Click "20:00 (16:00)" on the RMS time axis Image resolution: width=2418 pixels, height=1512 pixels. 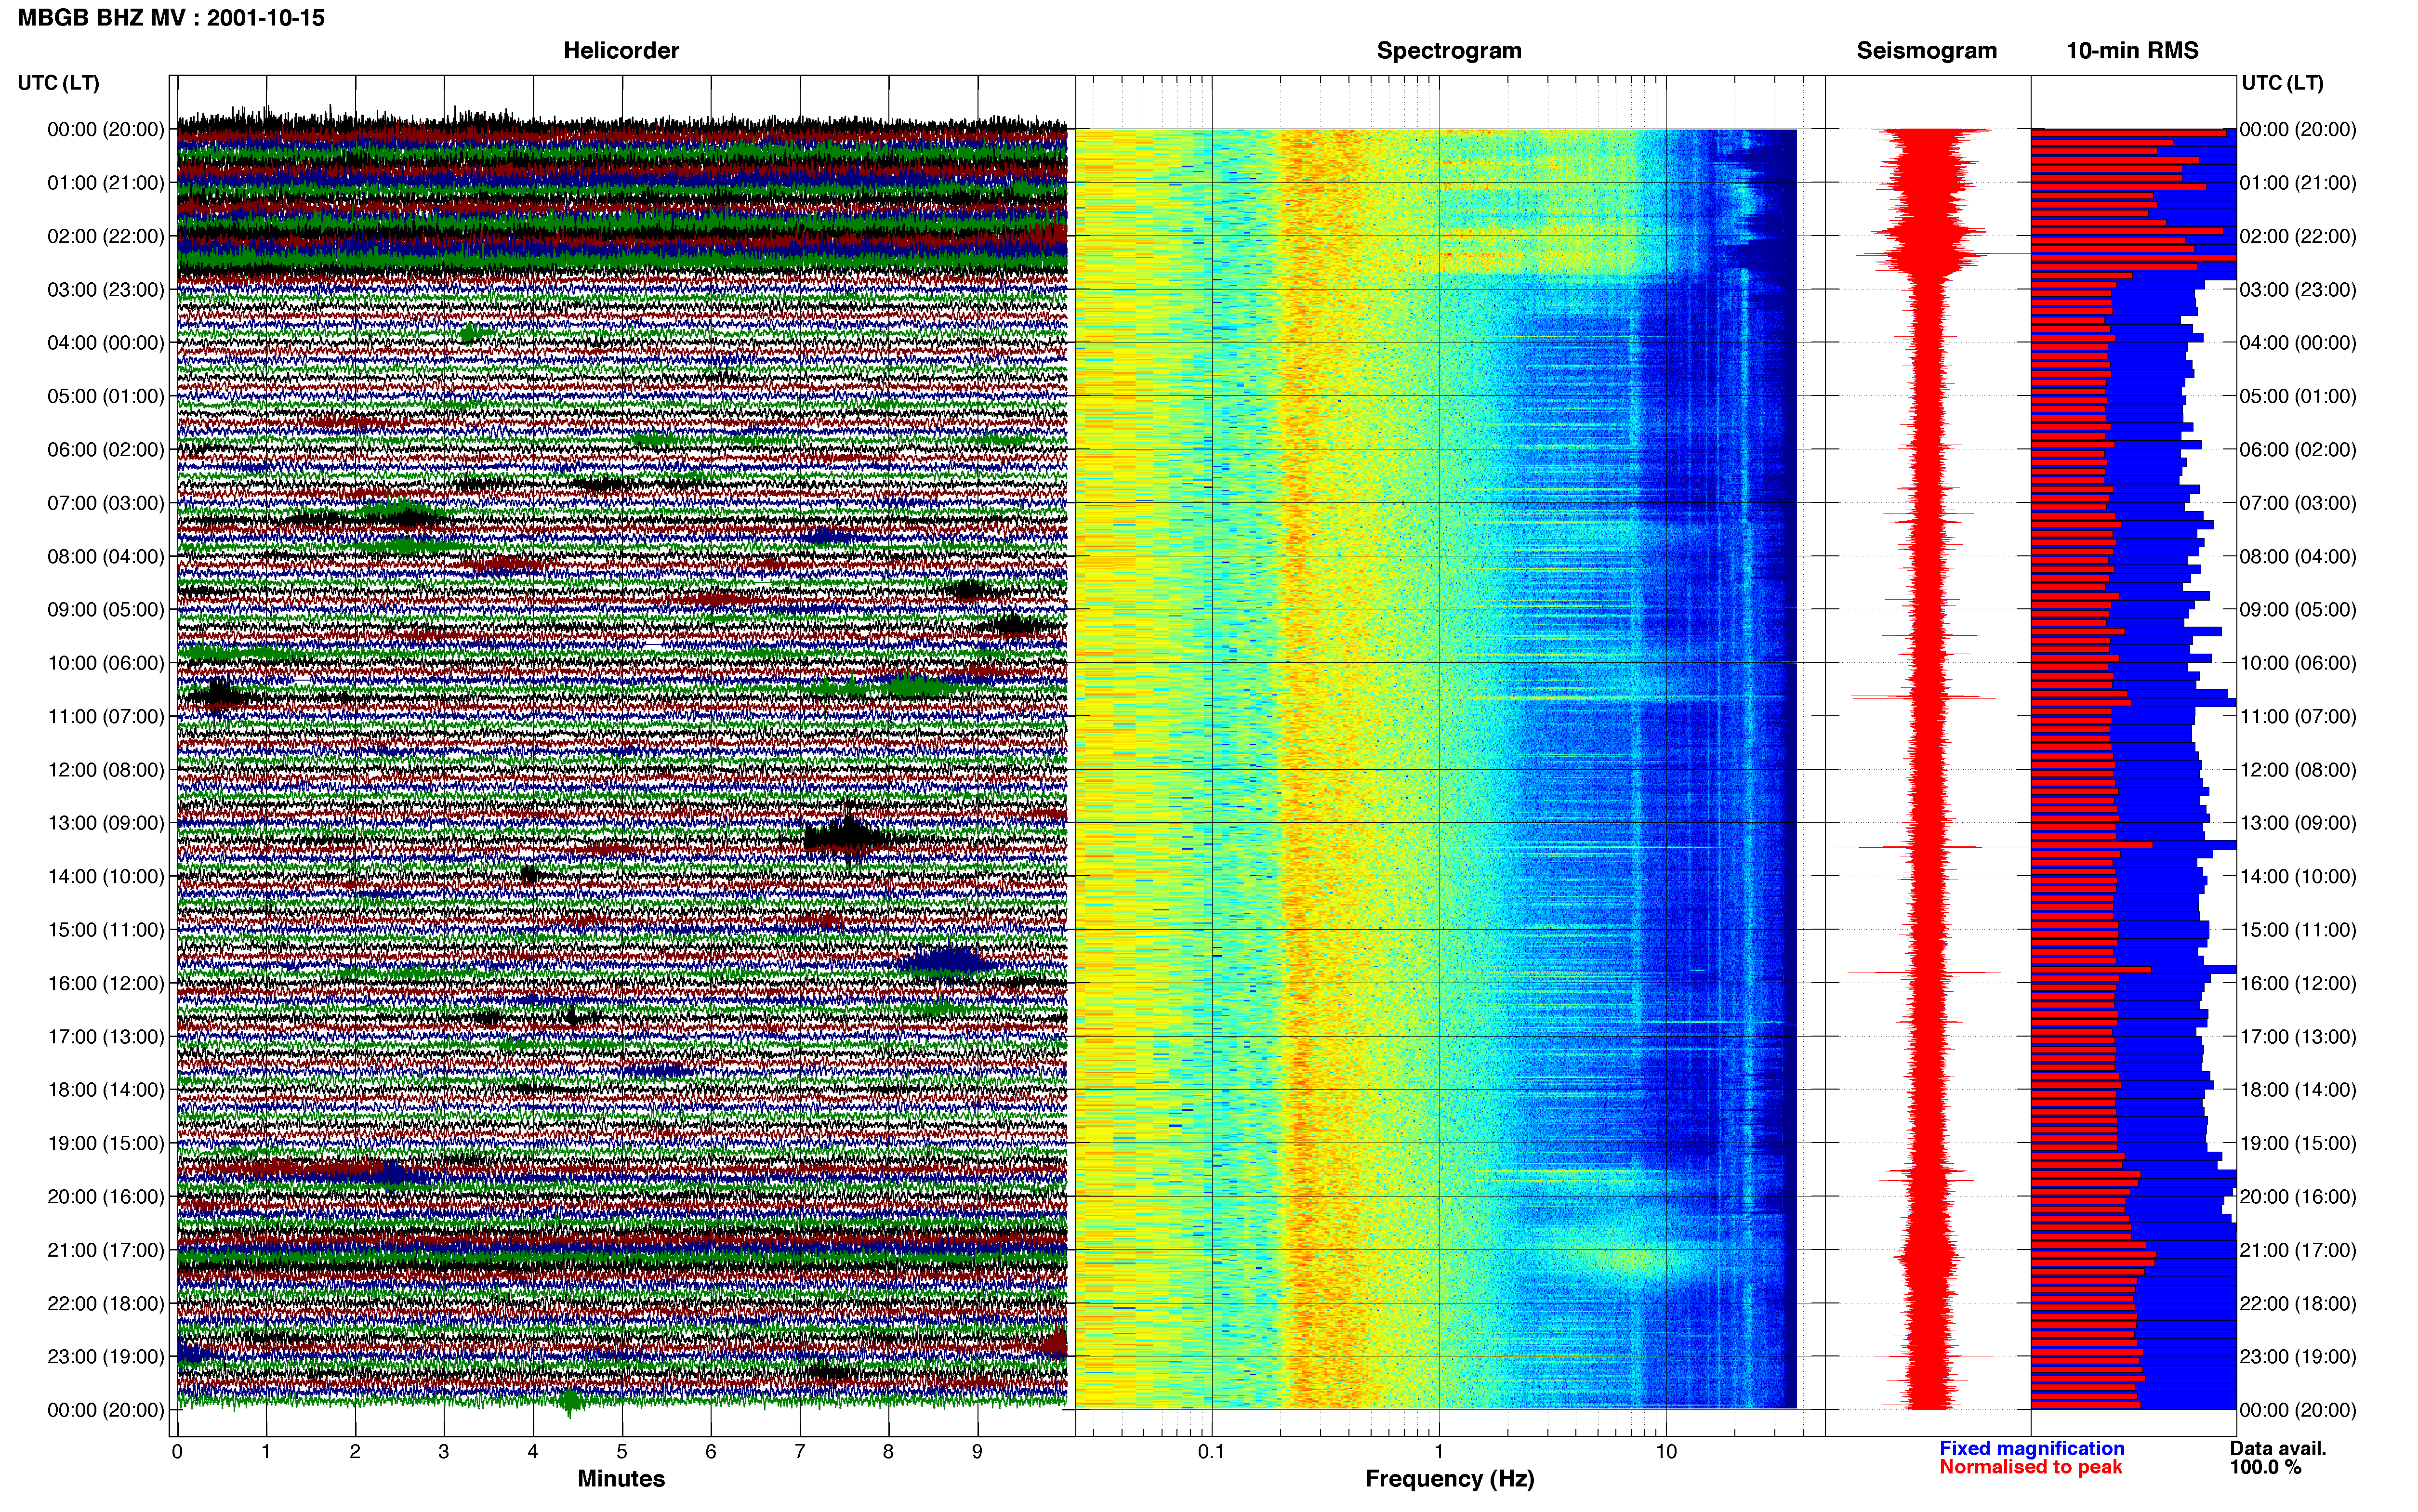(x=2297, y=1196)
